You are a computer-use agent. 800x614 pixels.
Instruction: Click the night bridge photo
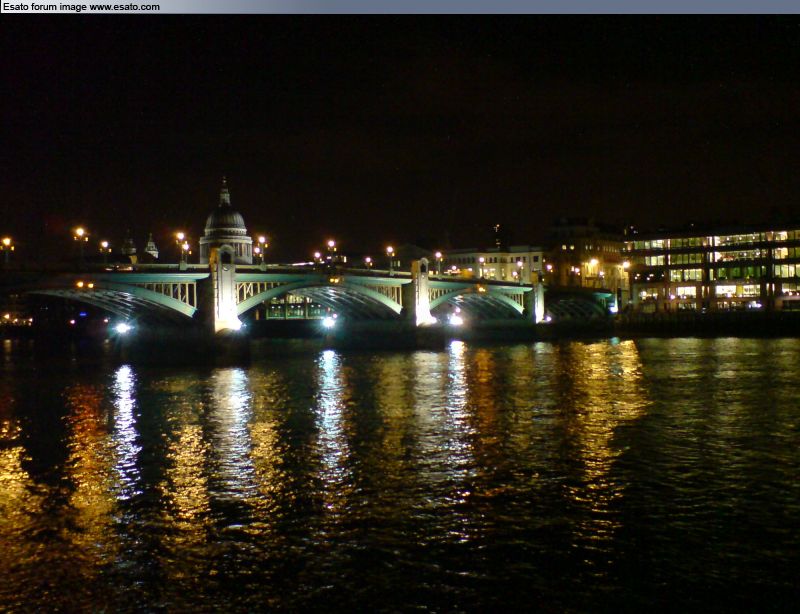(x=400, y=314)
